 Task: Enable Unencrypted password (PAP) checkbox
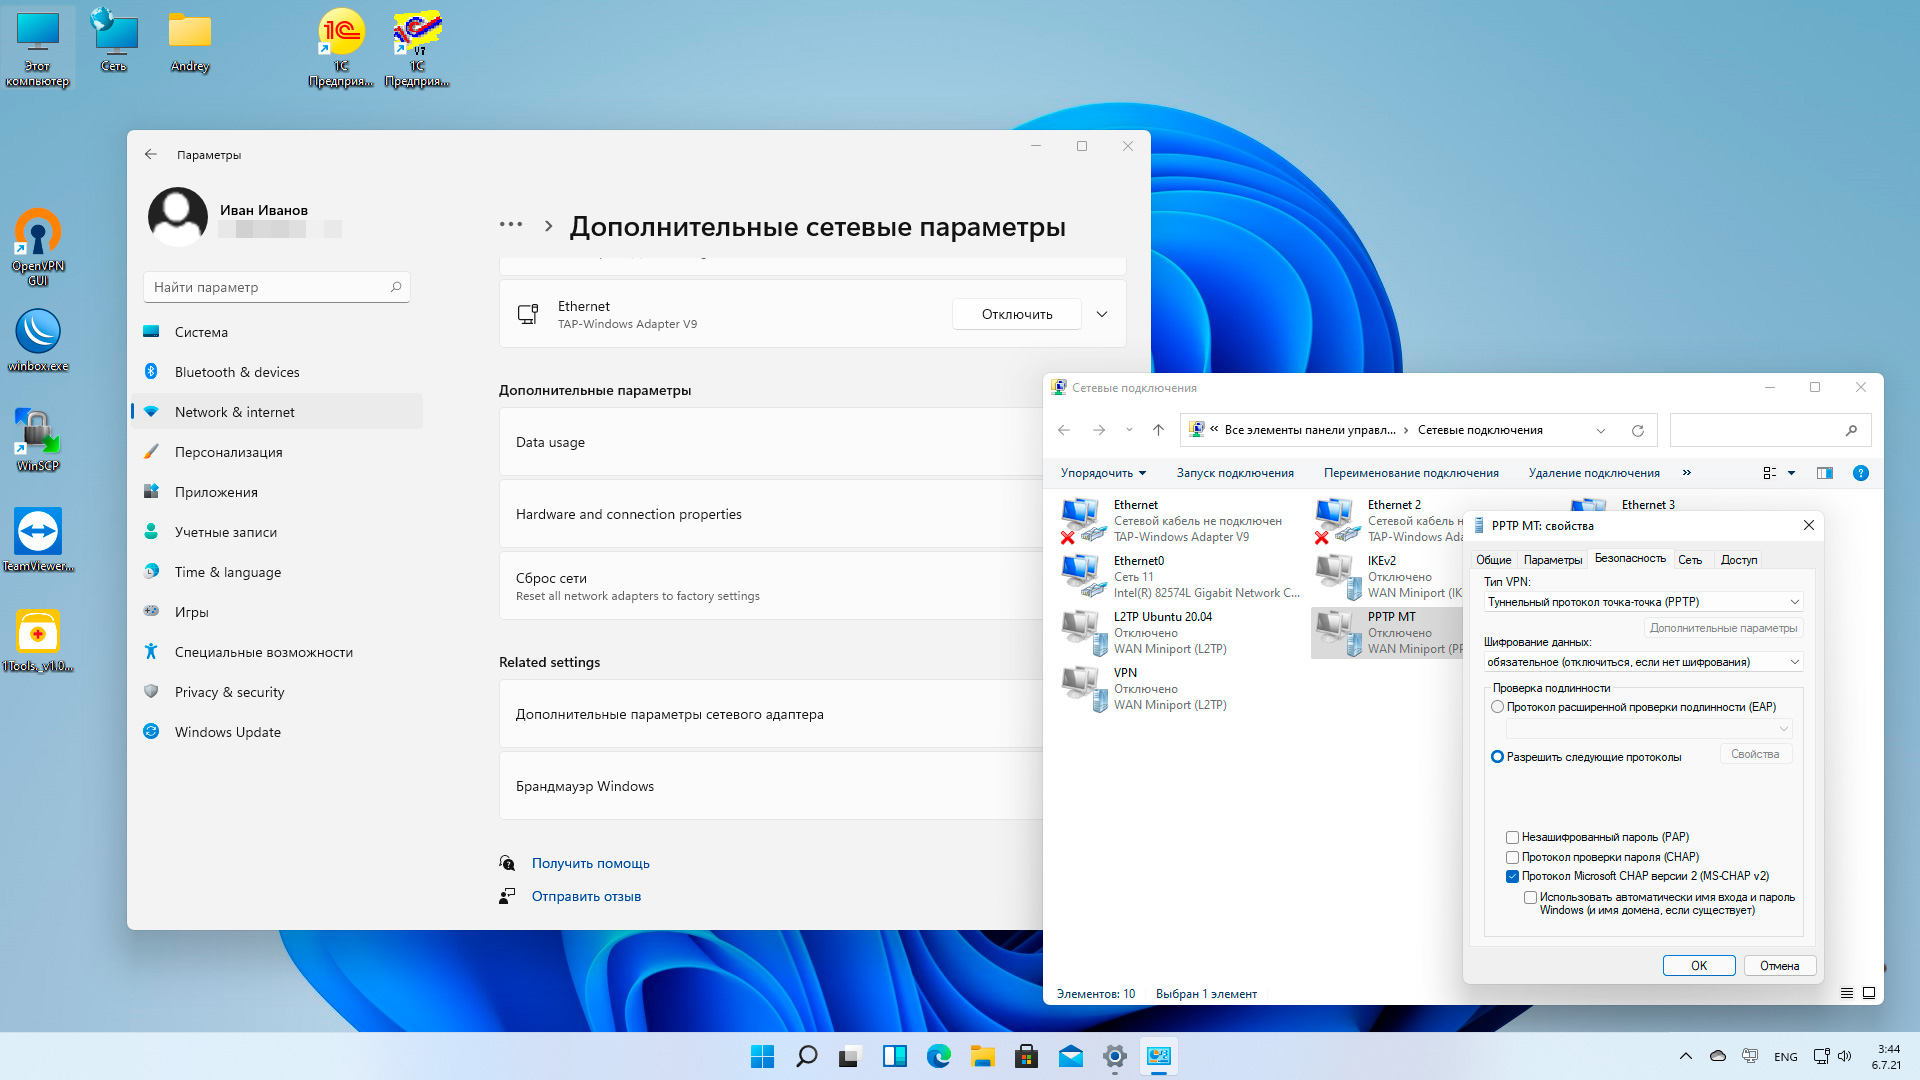click(x=1512, y=838)
